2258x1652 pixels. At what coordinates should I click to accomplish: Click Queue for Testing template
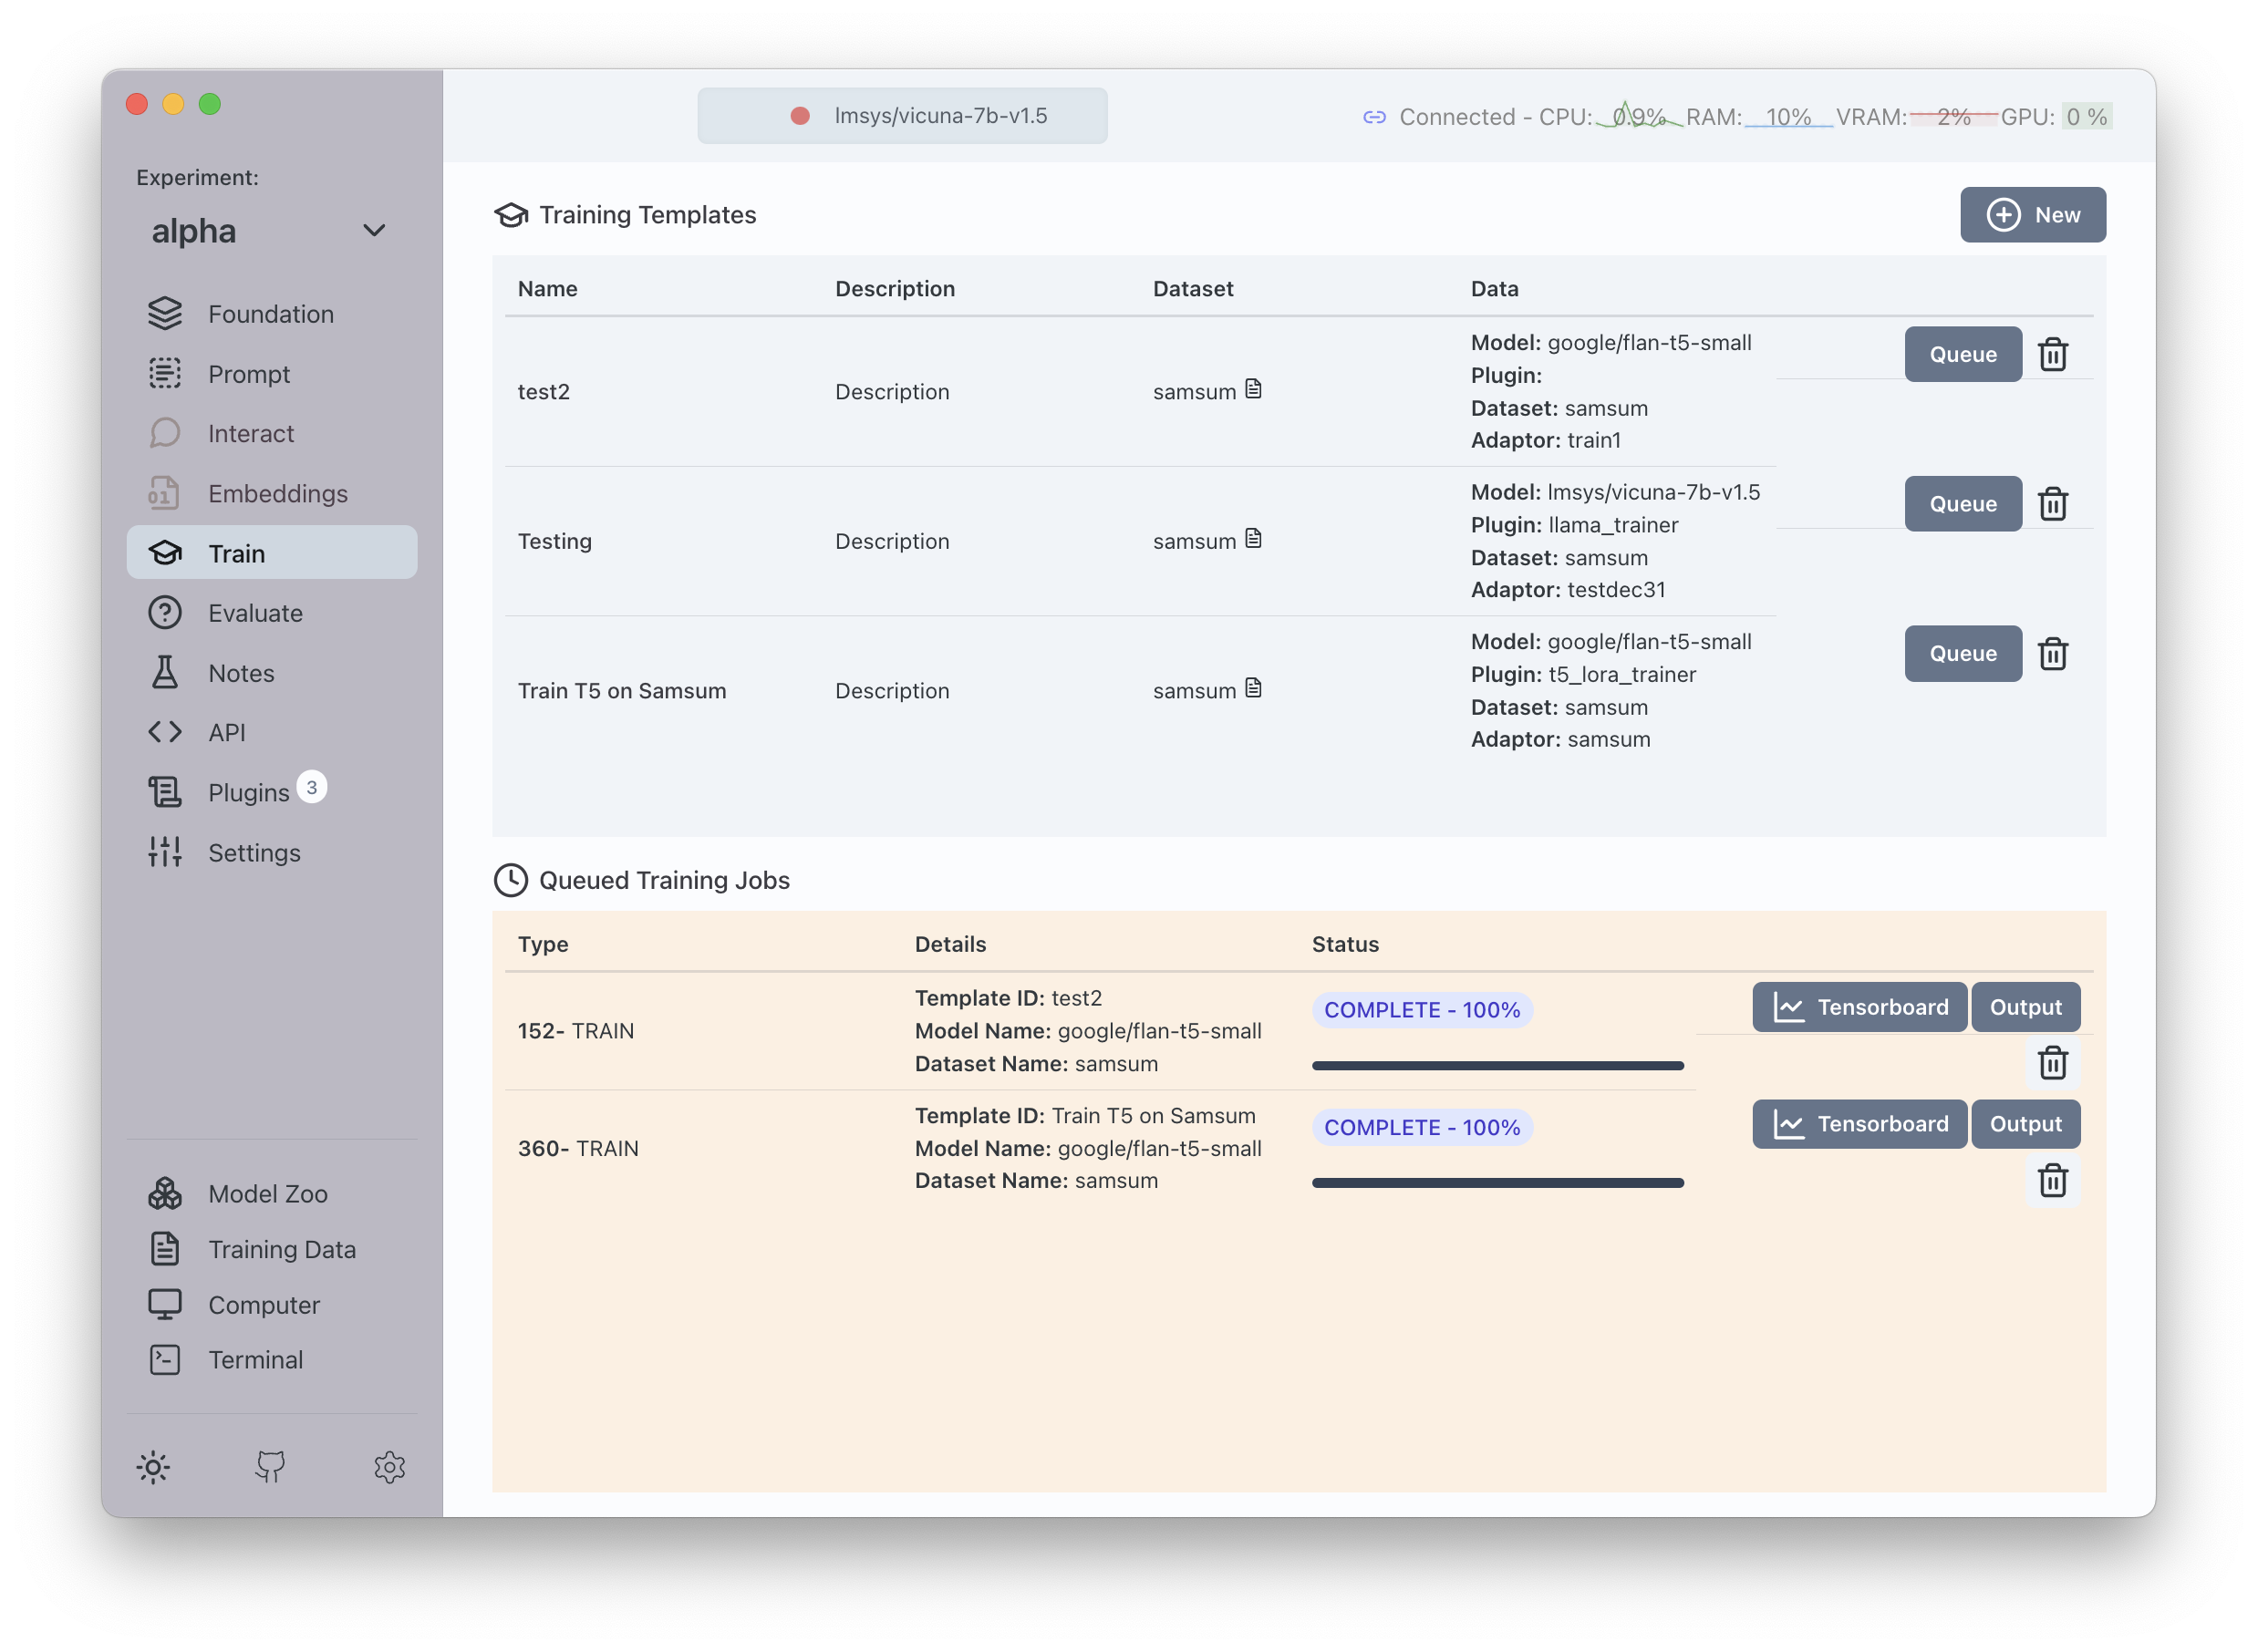[1960, 502]
